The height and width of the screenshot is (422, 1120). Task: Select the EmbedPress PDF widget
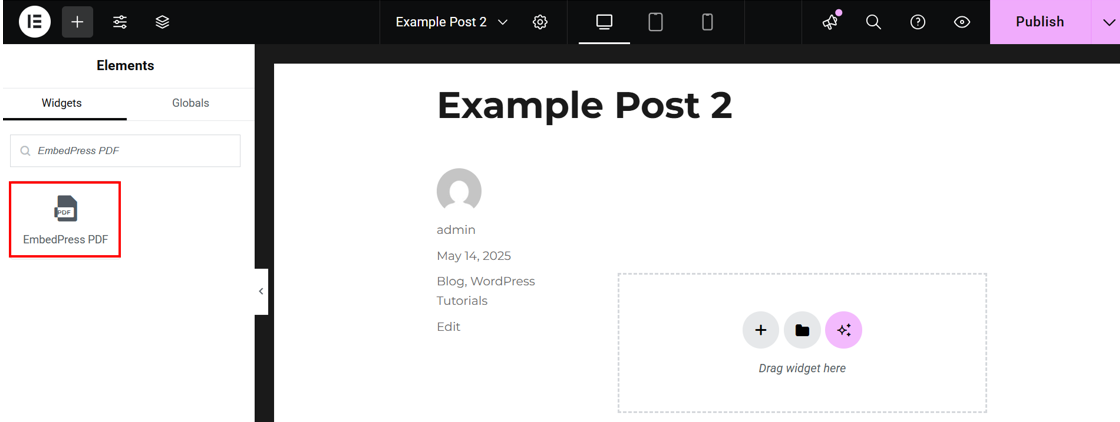tap(65, 219)
